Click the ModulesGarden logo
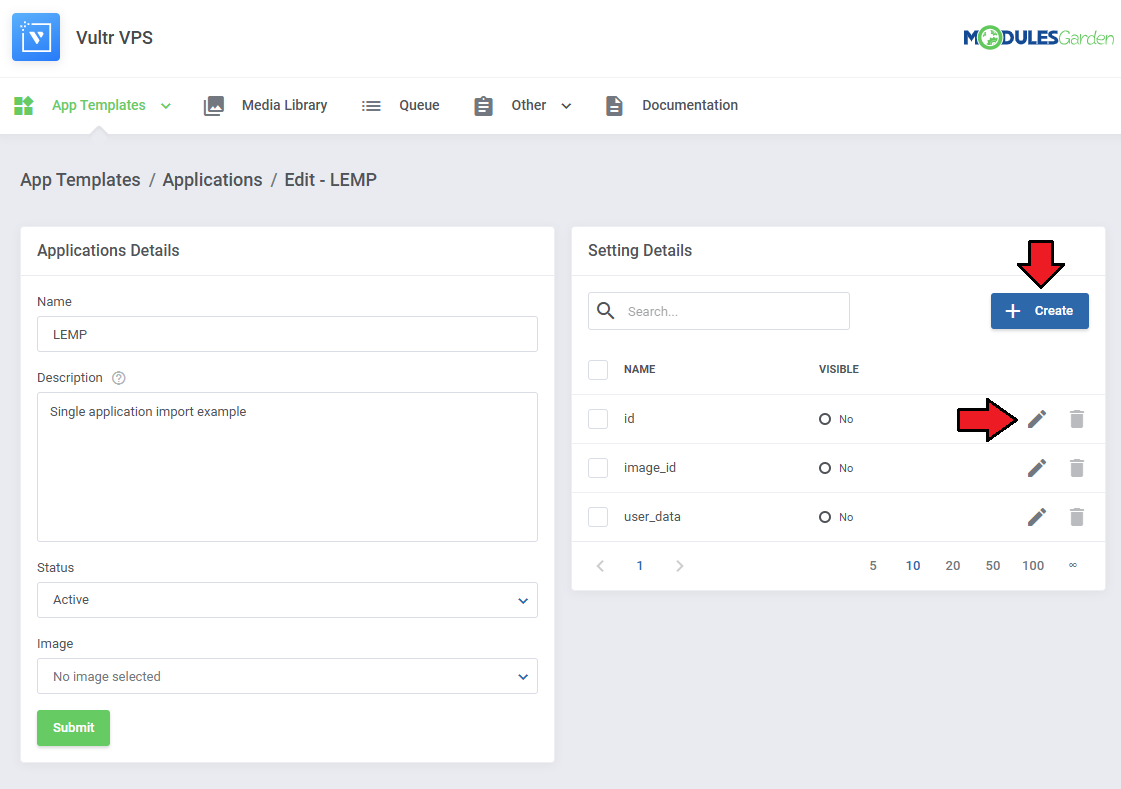 point(1038,37)
